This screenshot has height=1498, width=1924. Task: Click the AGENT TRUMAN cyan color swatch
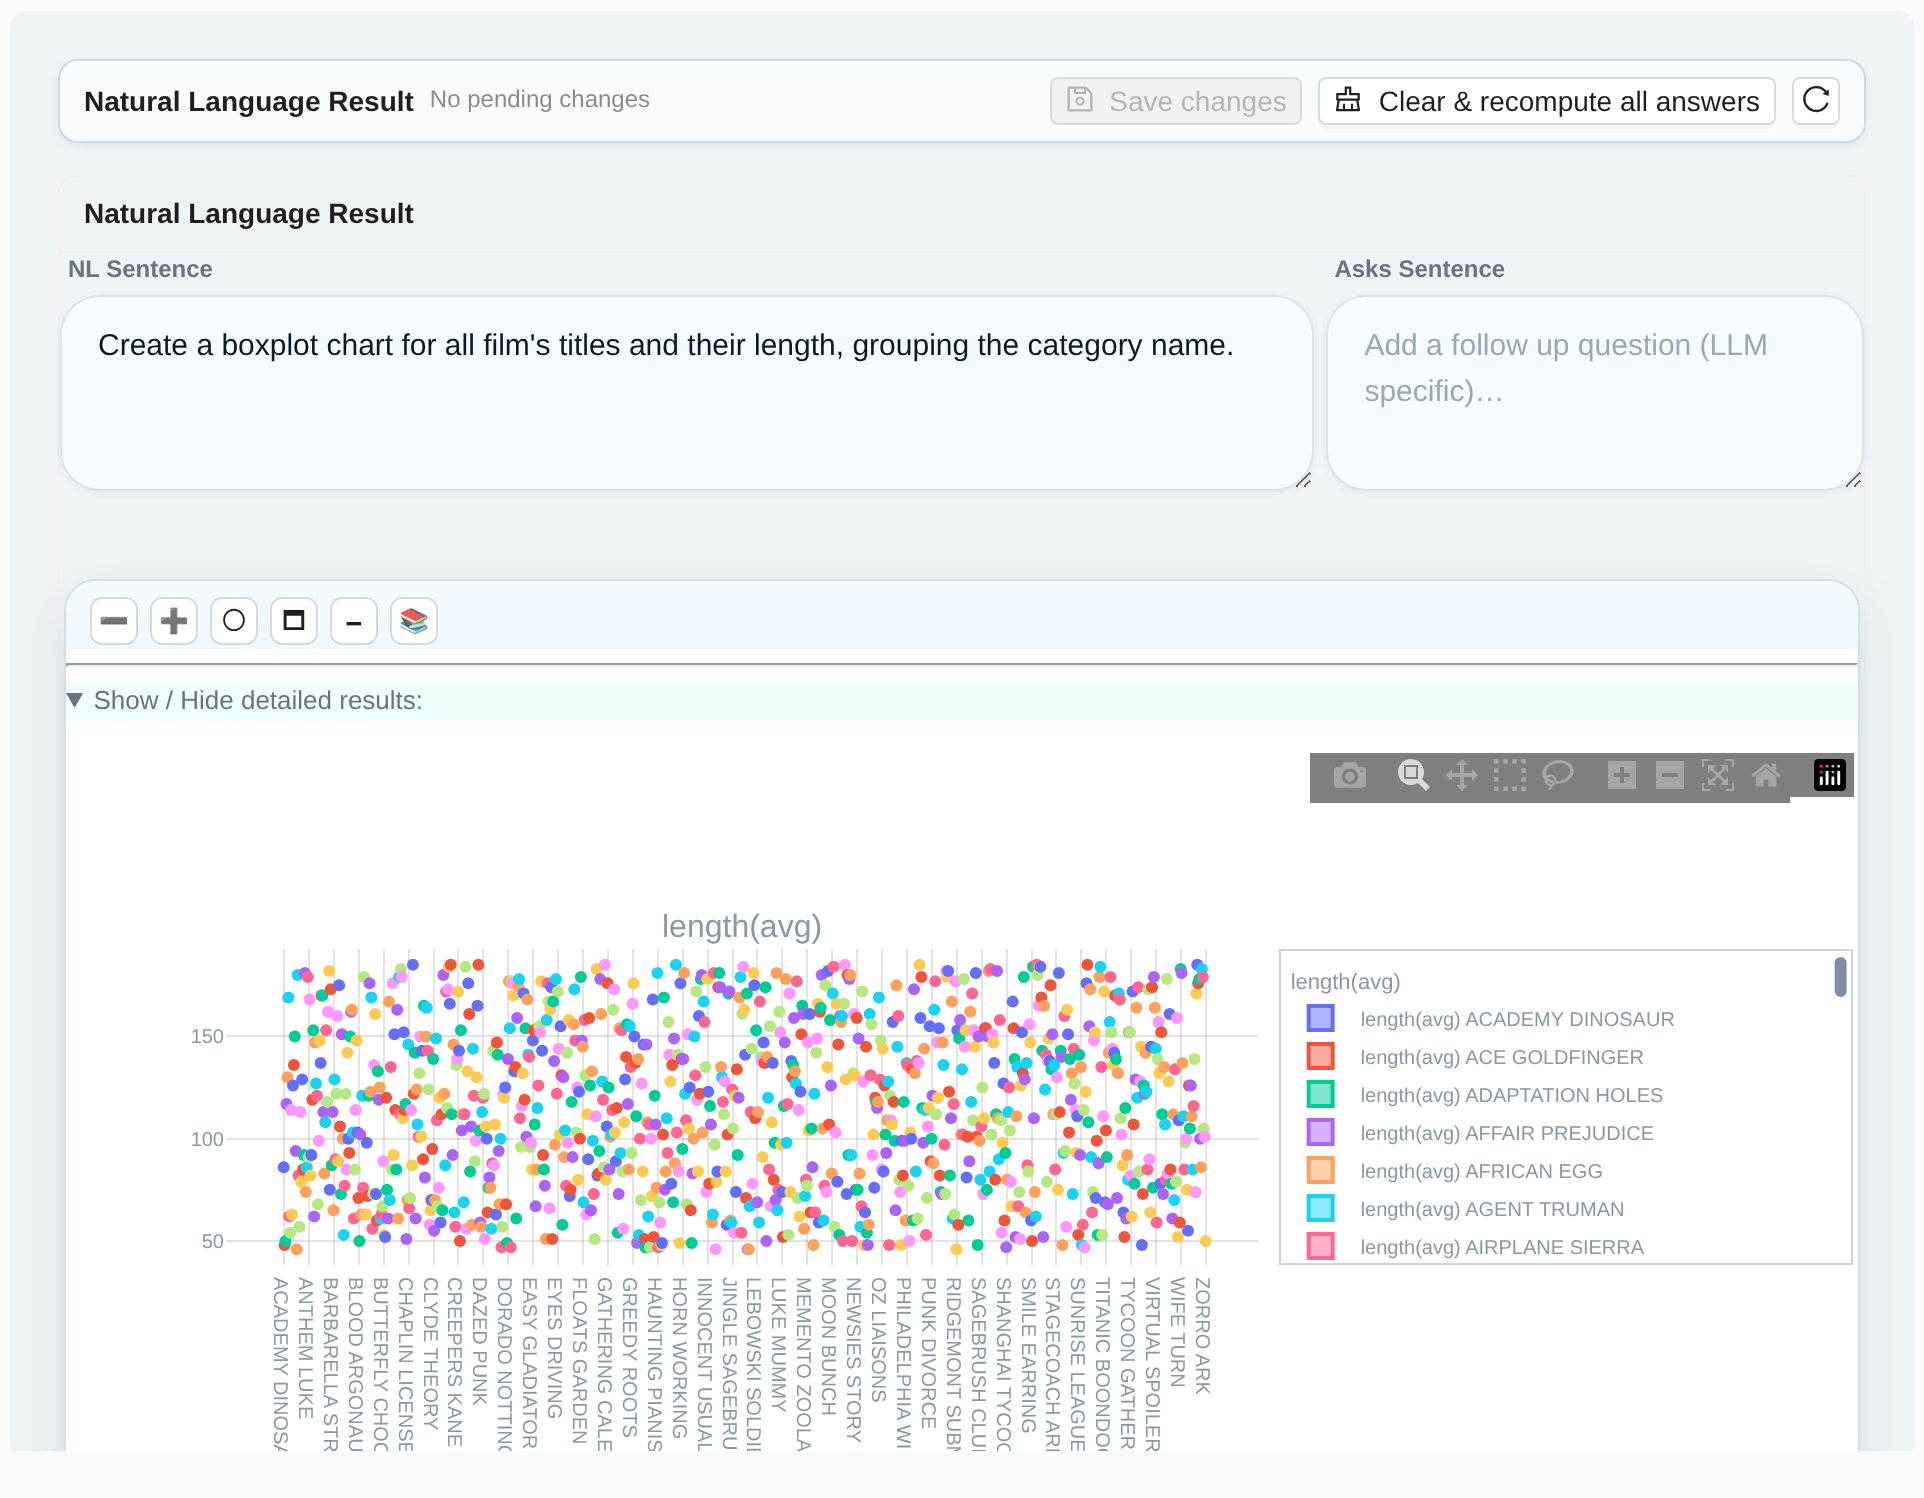pos(1320,1209)
